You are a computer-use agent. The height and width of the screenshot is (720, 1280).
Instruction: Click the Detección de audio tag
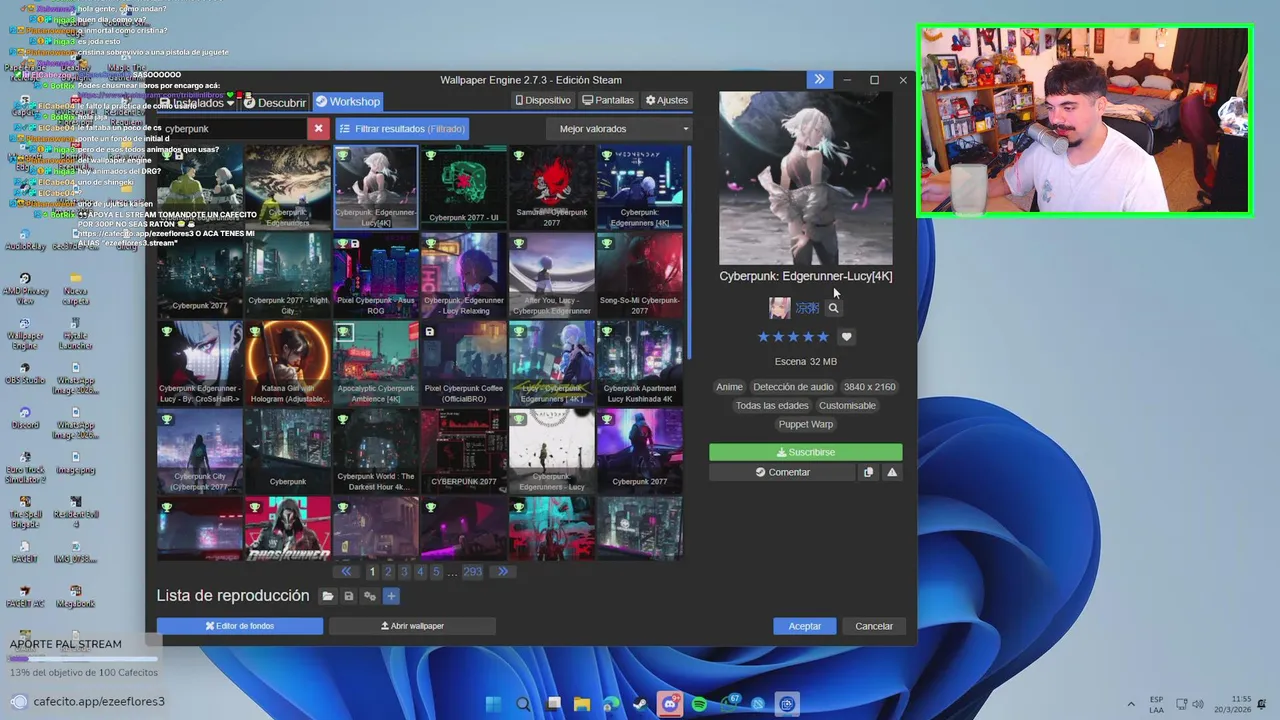[793, 387]
